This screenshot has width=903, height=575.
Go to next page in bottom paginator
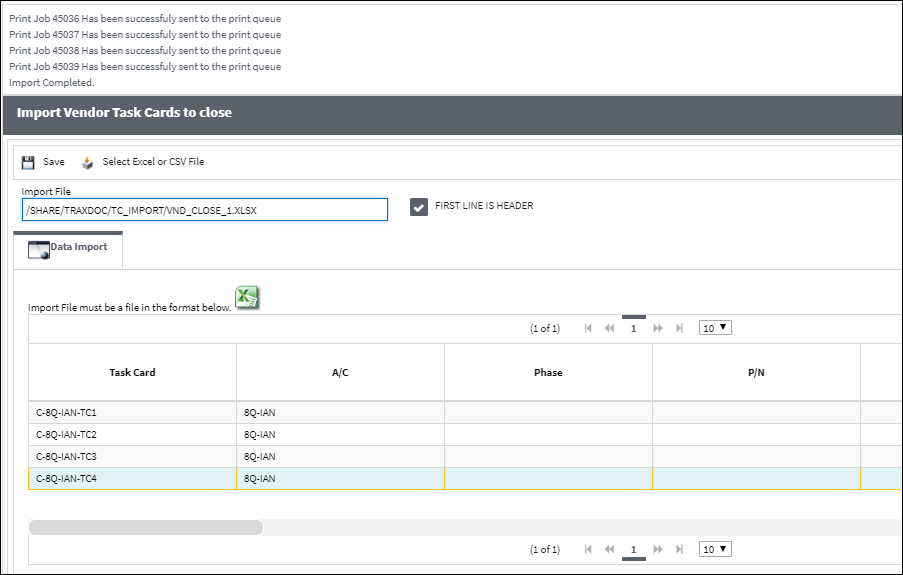tap(658, 549)
